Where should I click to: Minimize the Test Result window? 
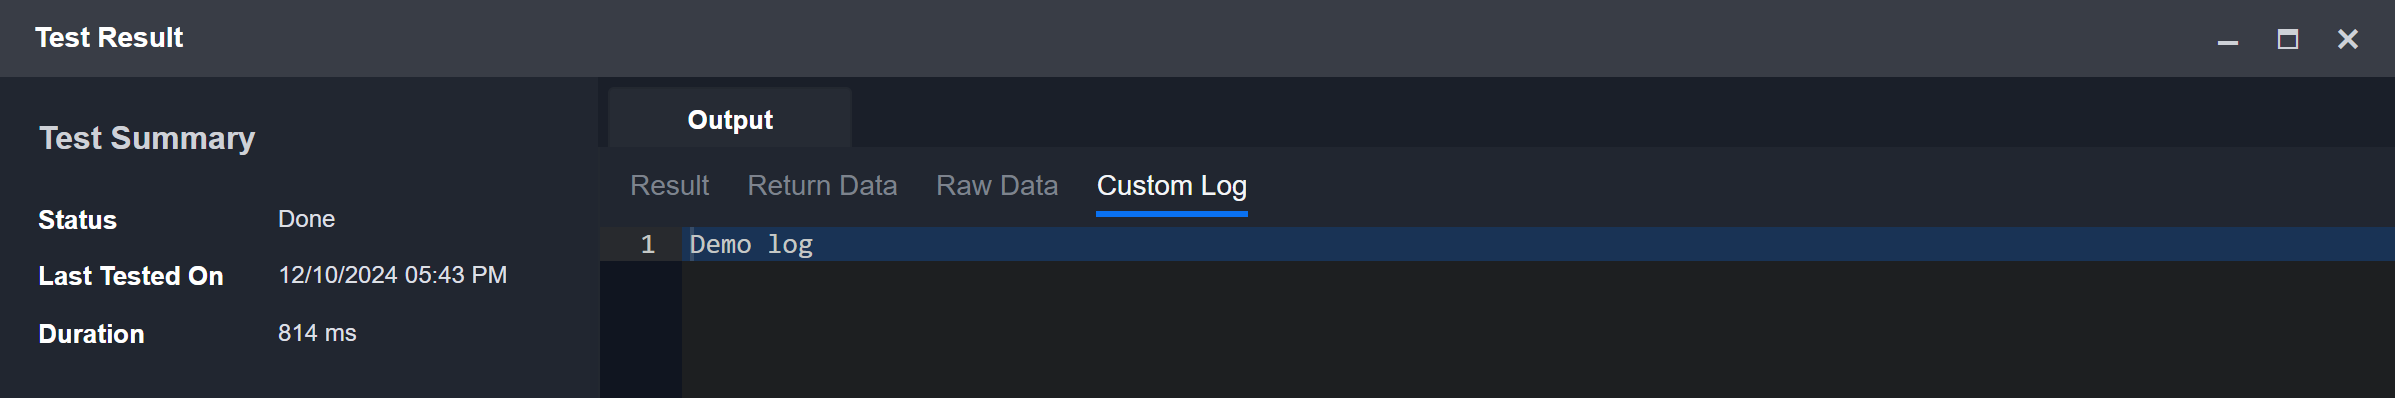[2227, 40]
